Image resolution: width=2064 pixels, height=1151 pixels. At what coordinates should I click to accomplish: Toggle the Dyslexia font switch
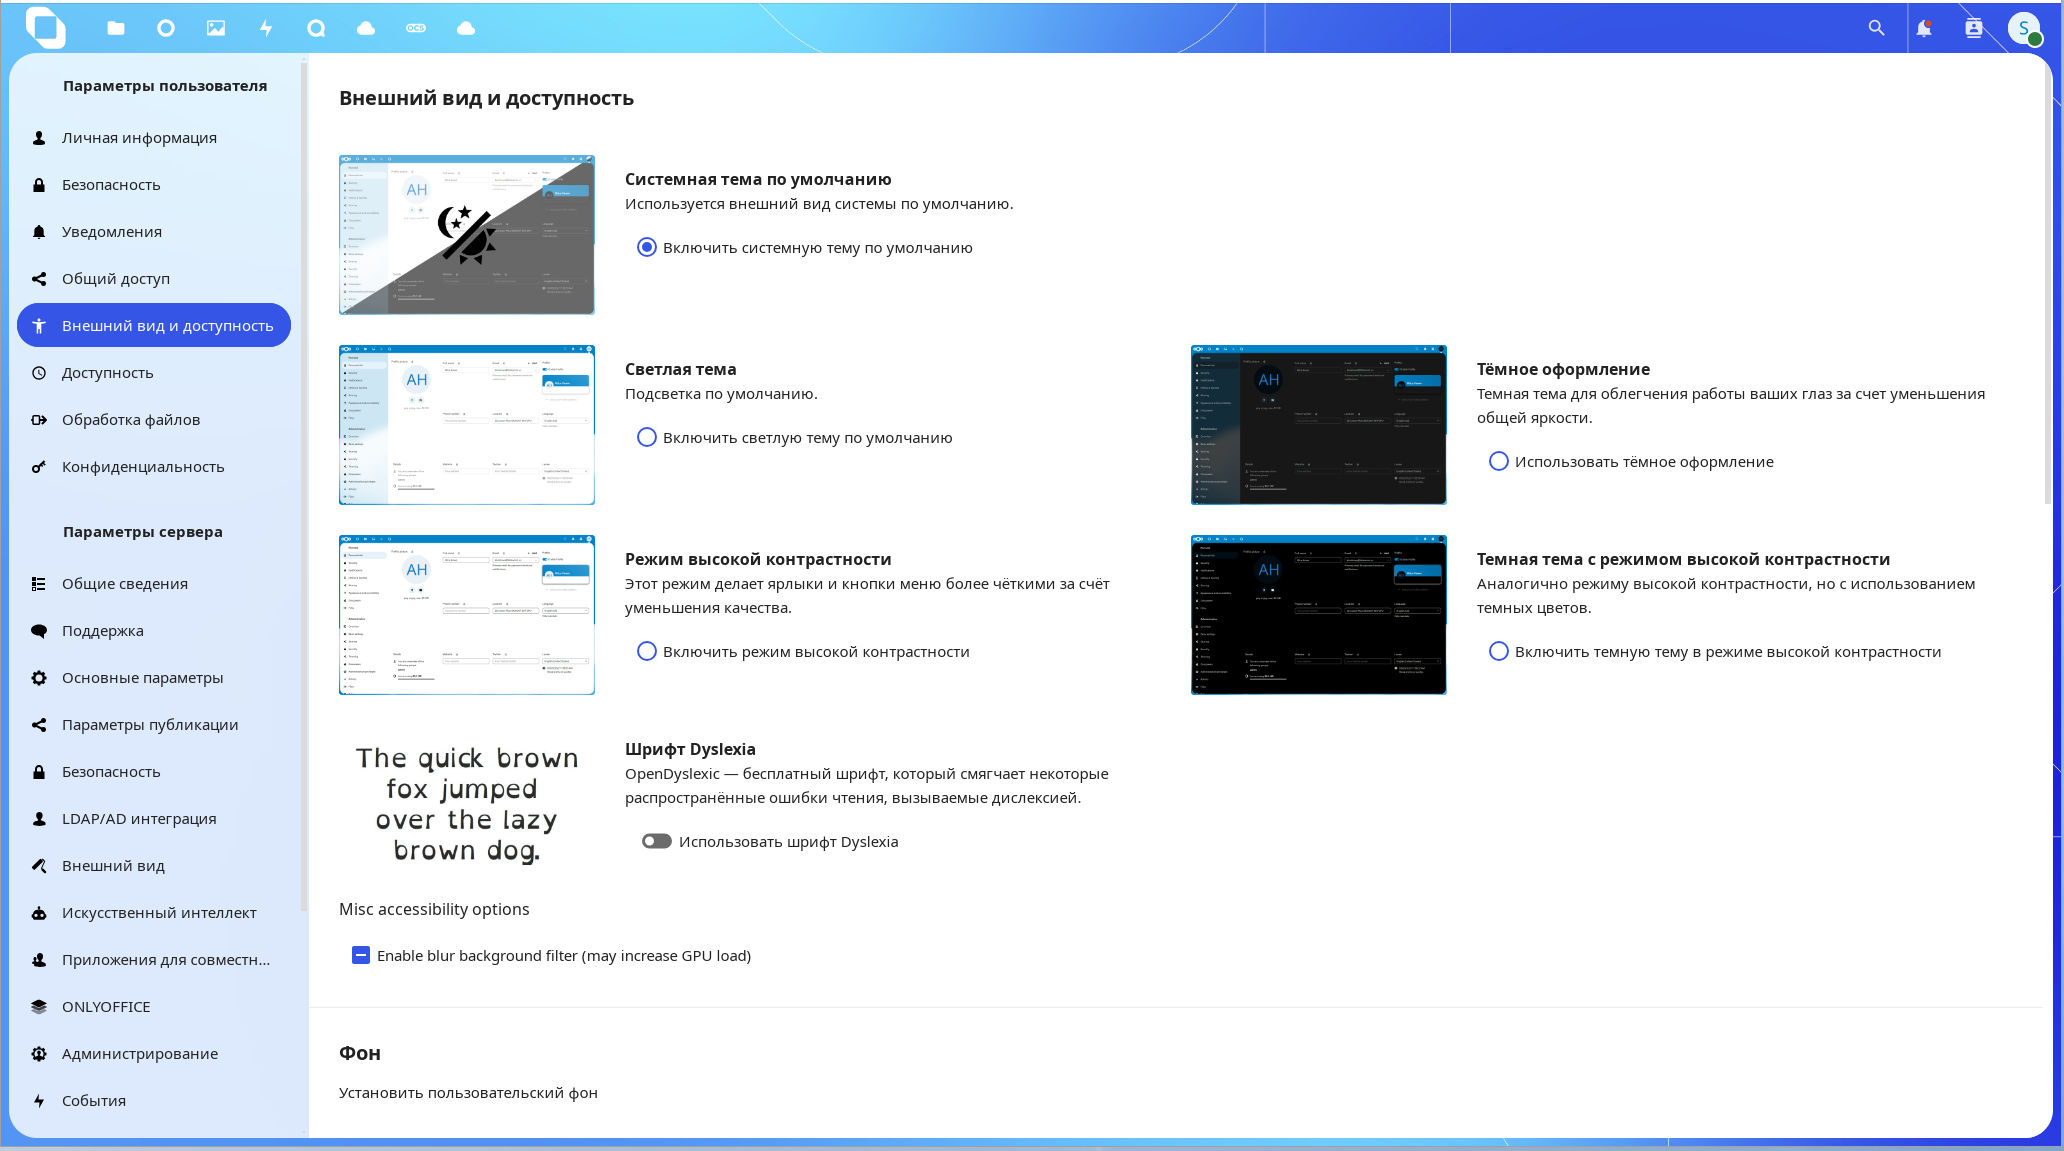[x=656, y=842]
